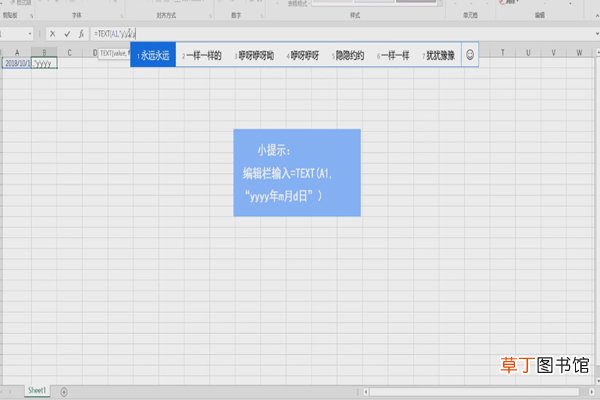Image resolution: width=600 pixels, height=400 pixels.
Task: Open Insert Function fx icon
Action: point(81,34)
